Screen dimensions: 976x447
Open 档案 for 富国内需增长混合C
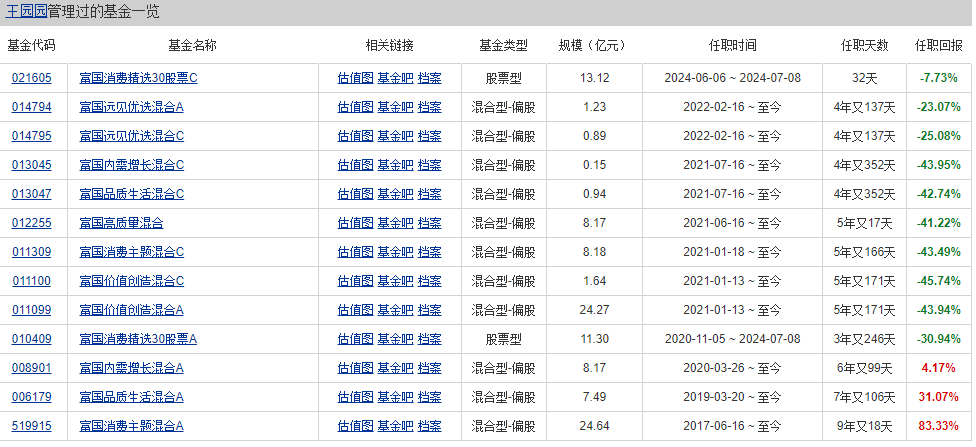coord(429,165)
